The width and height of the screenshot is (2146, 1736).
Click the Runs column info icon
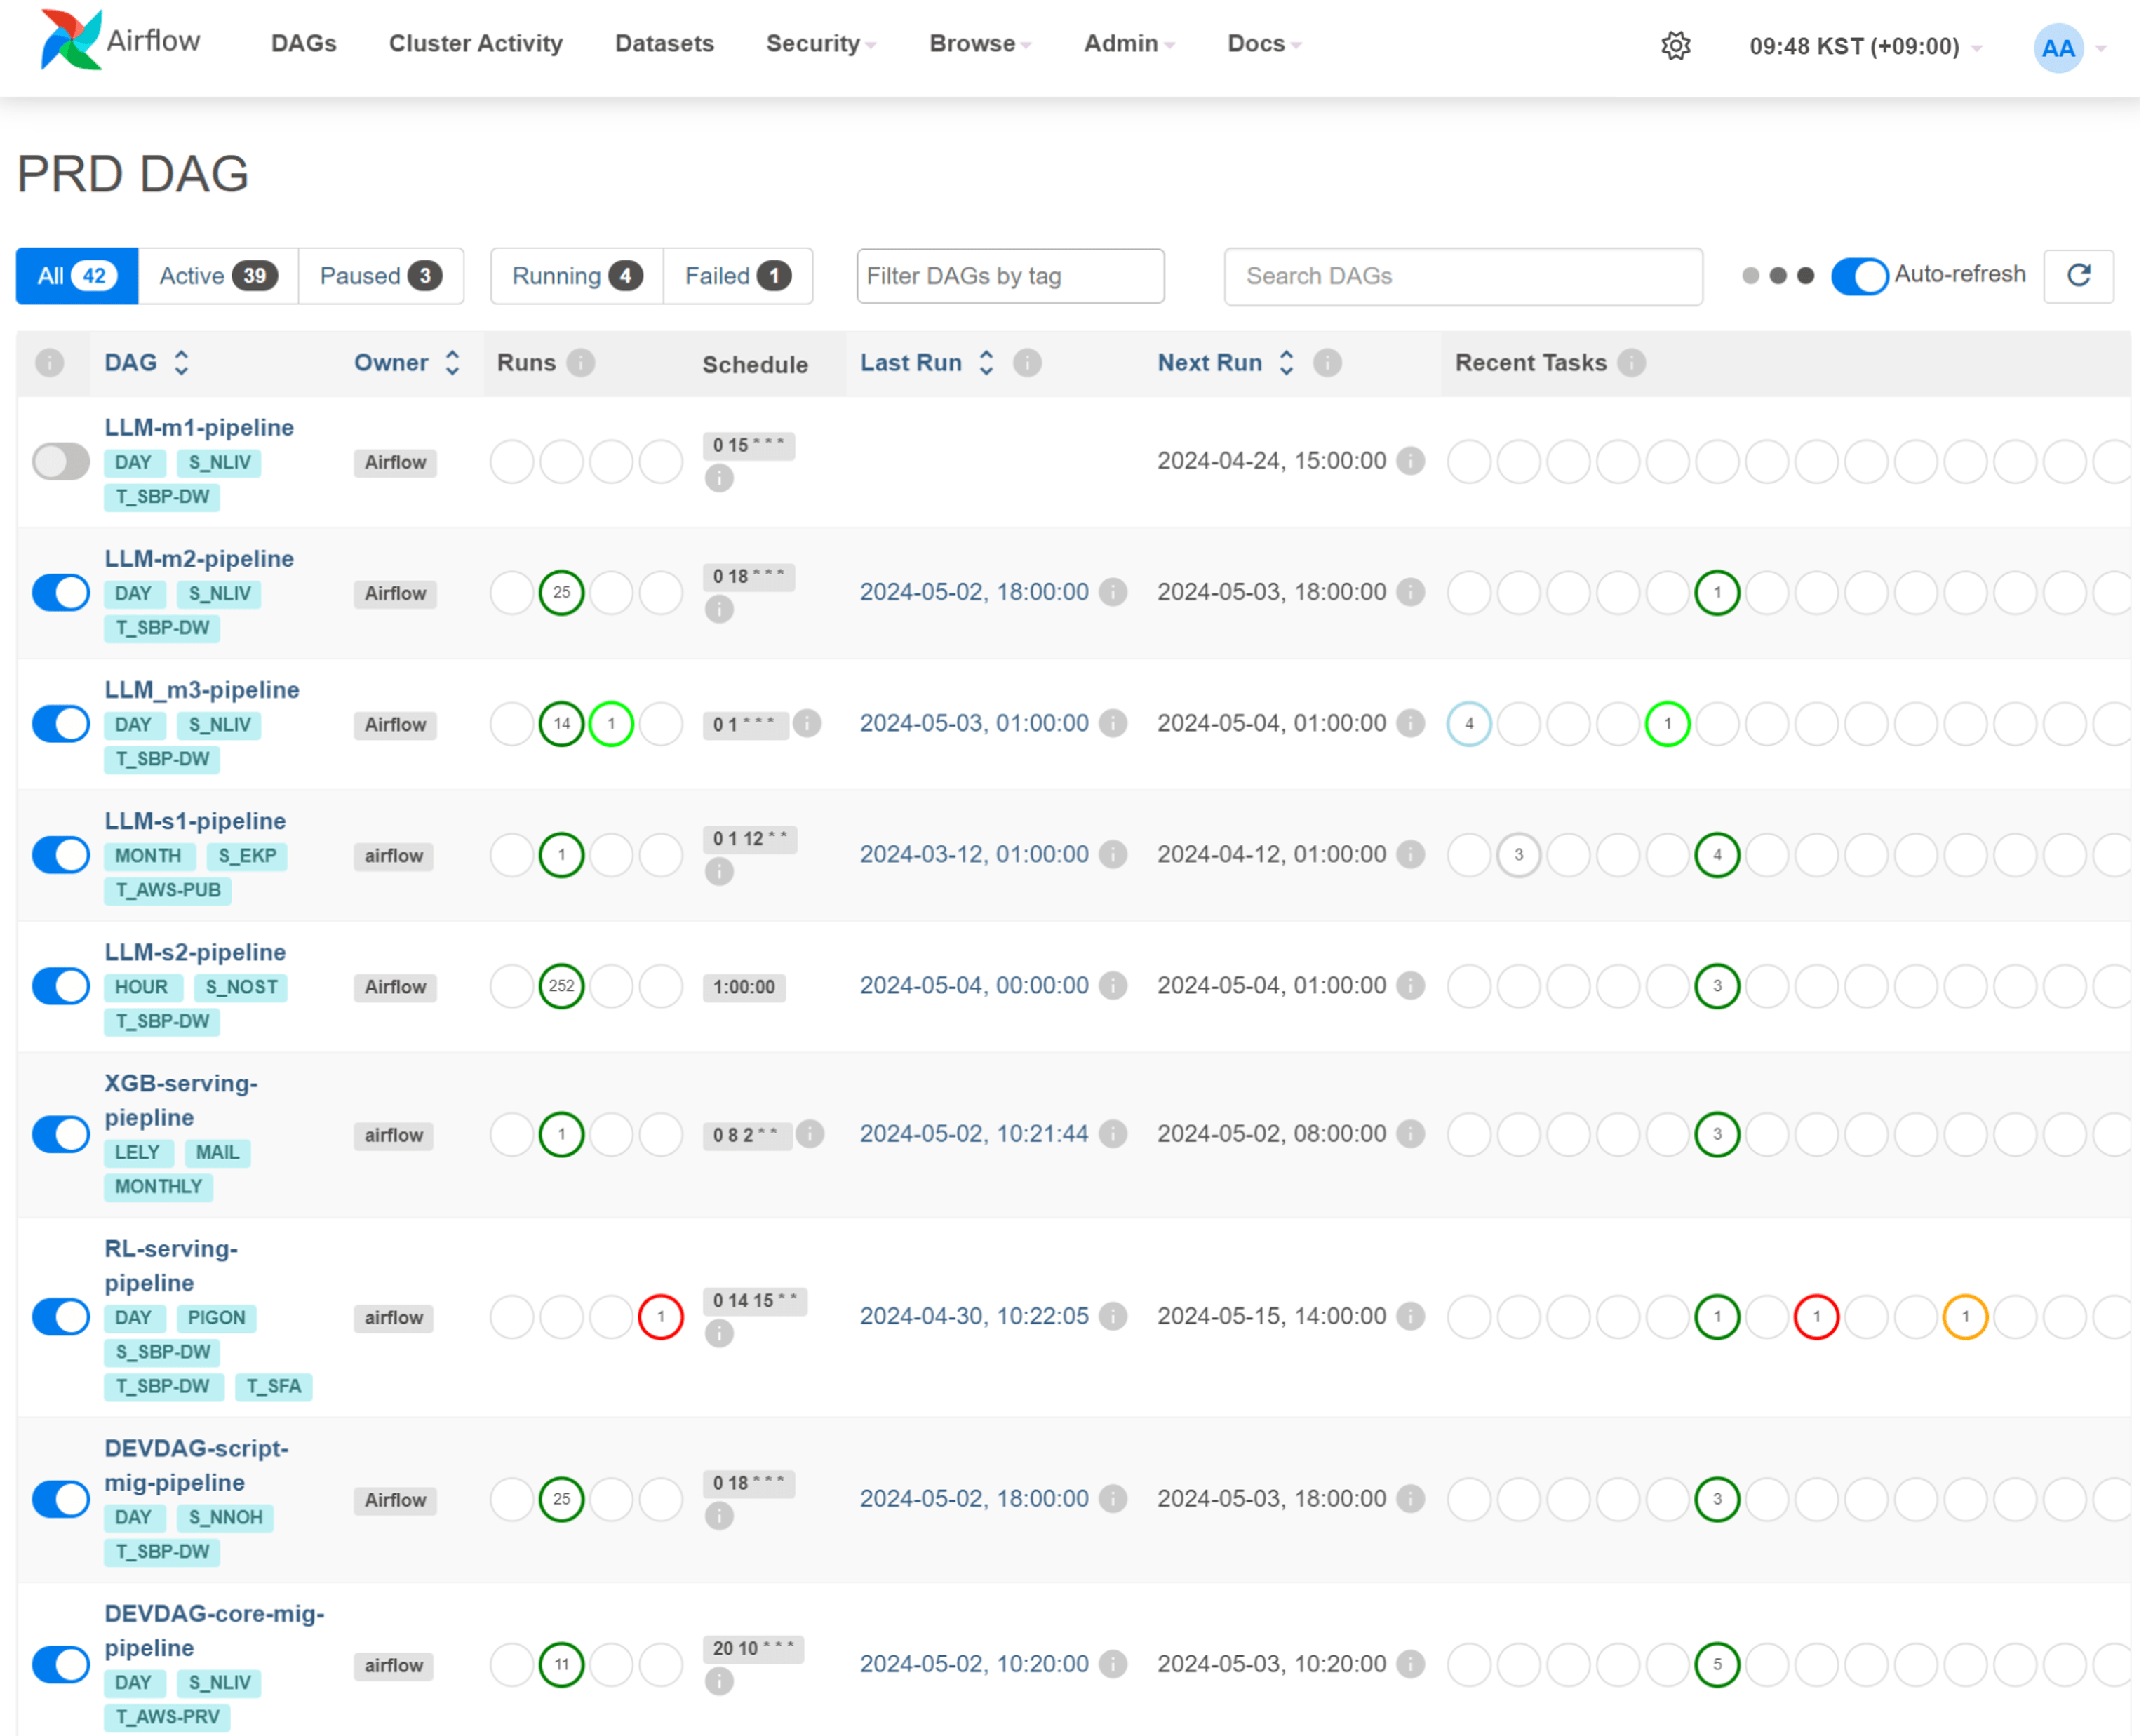tap(581, 363)
